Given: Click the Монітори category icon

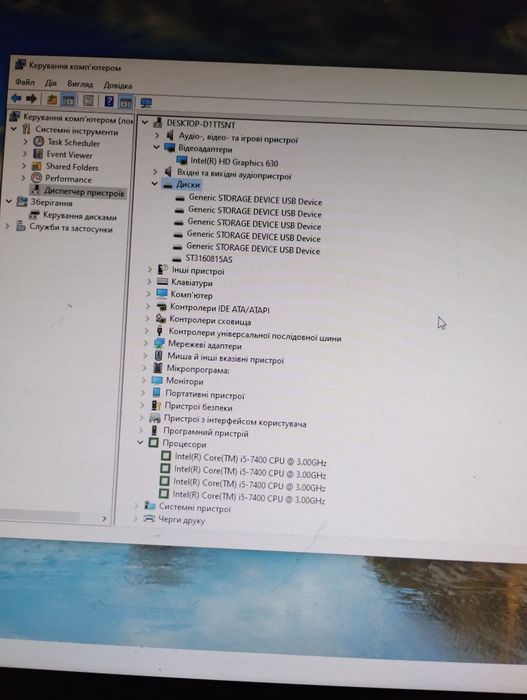Looking at the screenshot, I should (157, 380).
